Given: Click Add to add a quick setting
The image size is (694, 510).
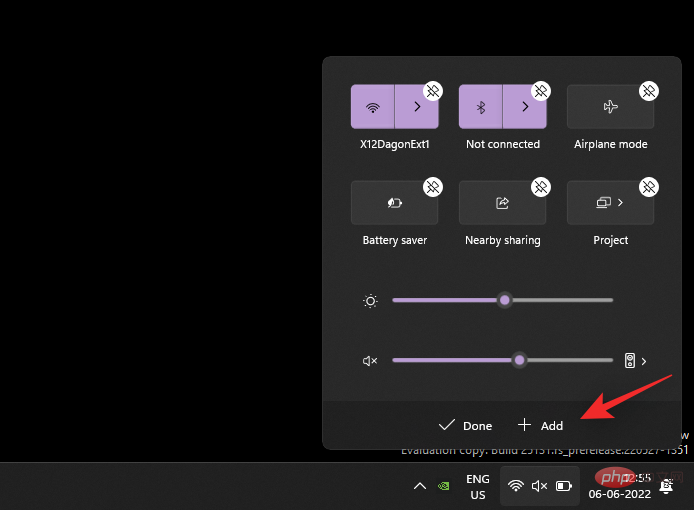Looking at the screenshot, I should coord(540,425).
